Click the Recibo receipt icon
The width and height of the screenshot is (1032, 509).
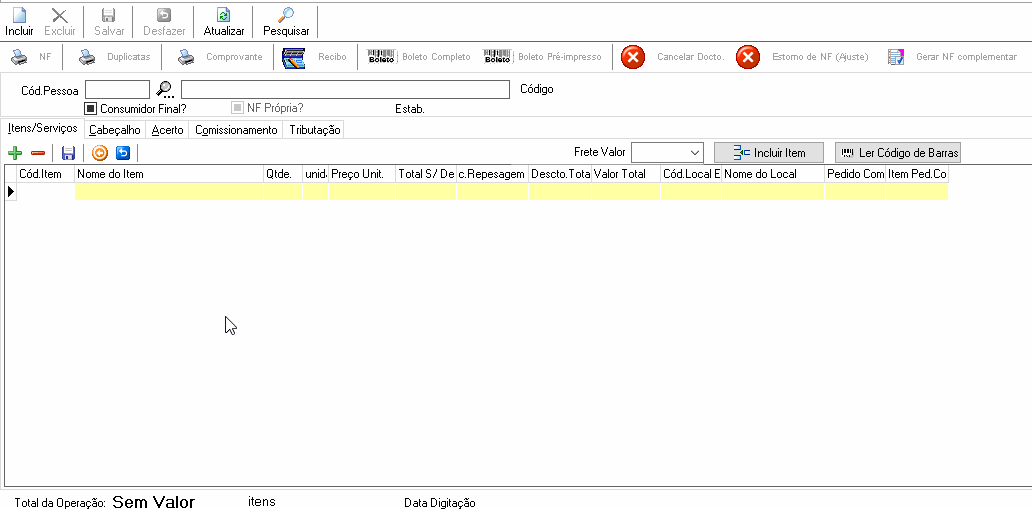click(x=294, y=58)
